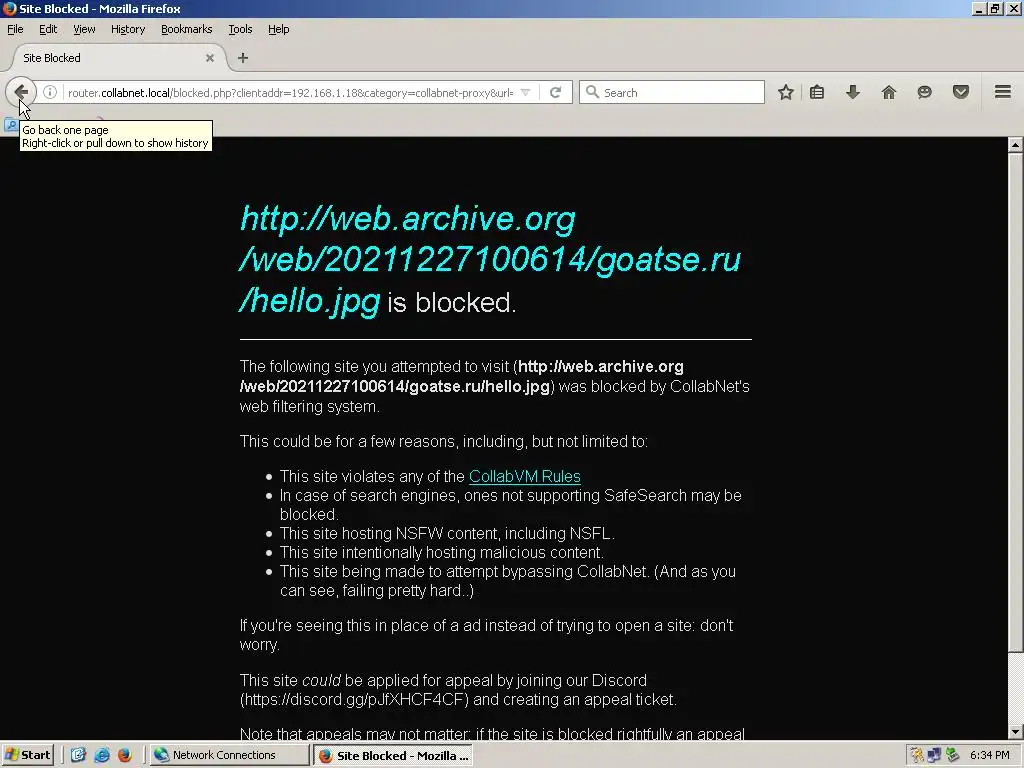Click 'This site intentionally hosting malicious content' bullet
The width and height of the screenshot is (1024, 768).
click(441, 552)
